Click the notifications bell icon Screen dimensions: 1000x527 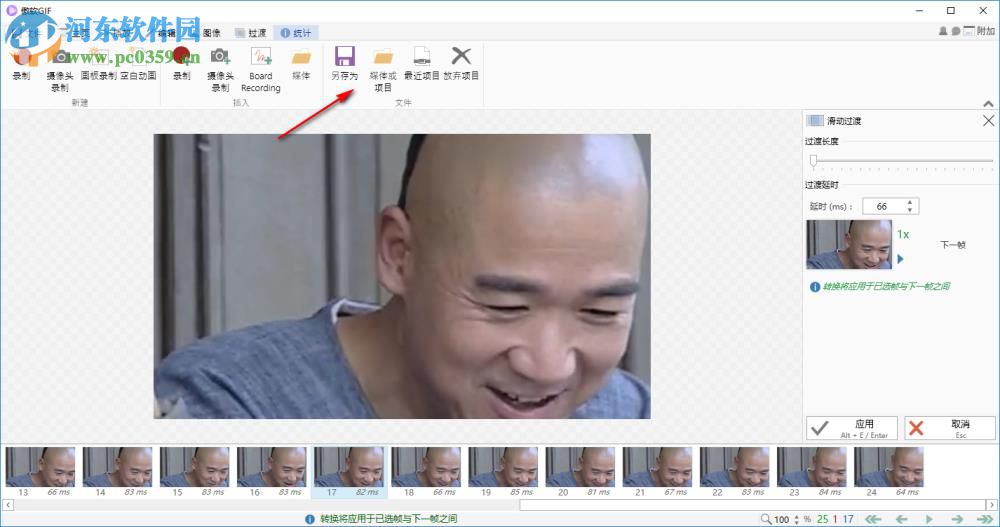[x=943, y=31]
